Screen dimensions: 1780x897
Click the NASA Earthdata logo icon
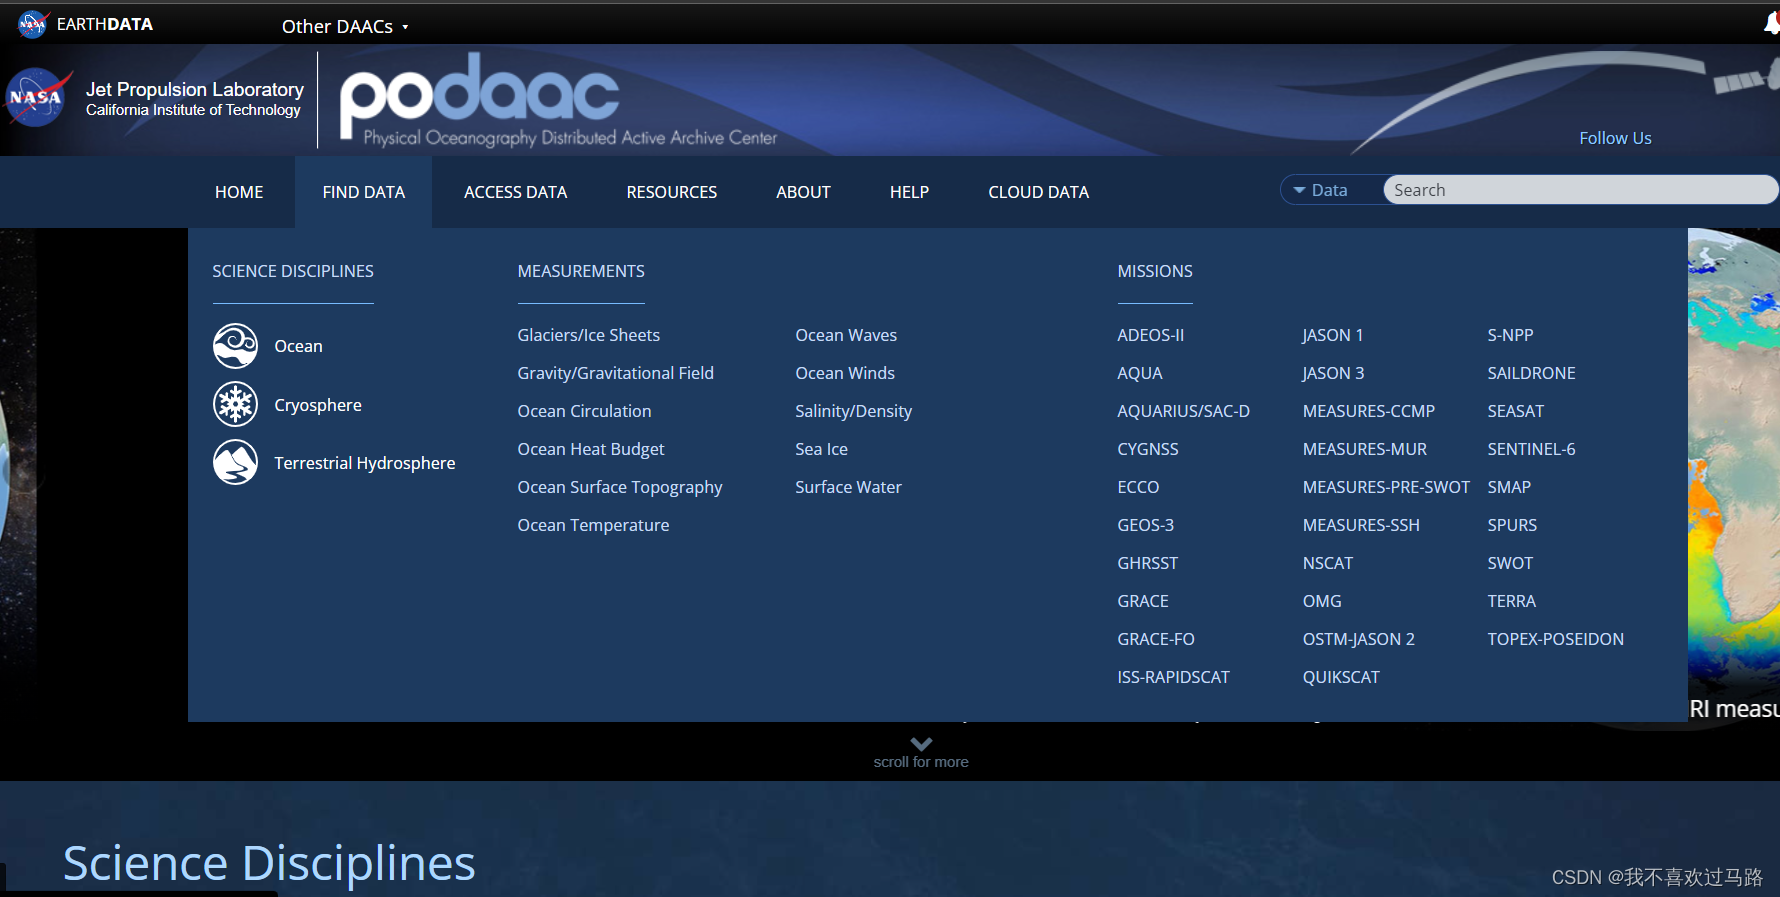point(32,24)
